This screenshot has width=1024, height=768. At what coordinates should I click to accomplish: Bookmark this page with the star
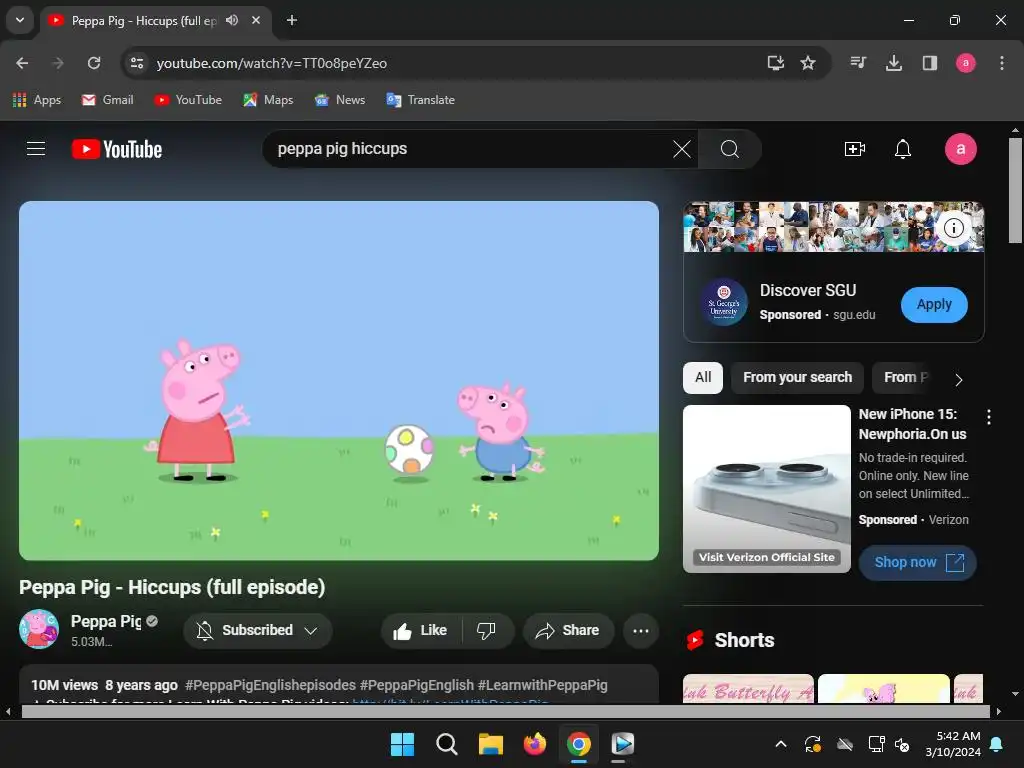coord(808,63)
